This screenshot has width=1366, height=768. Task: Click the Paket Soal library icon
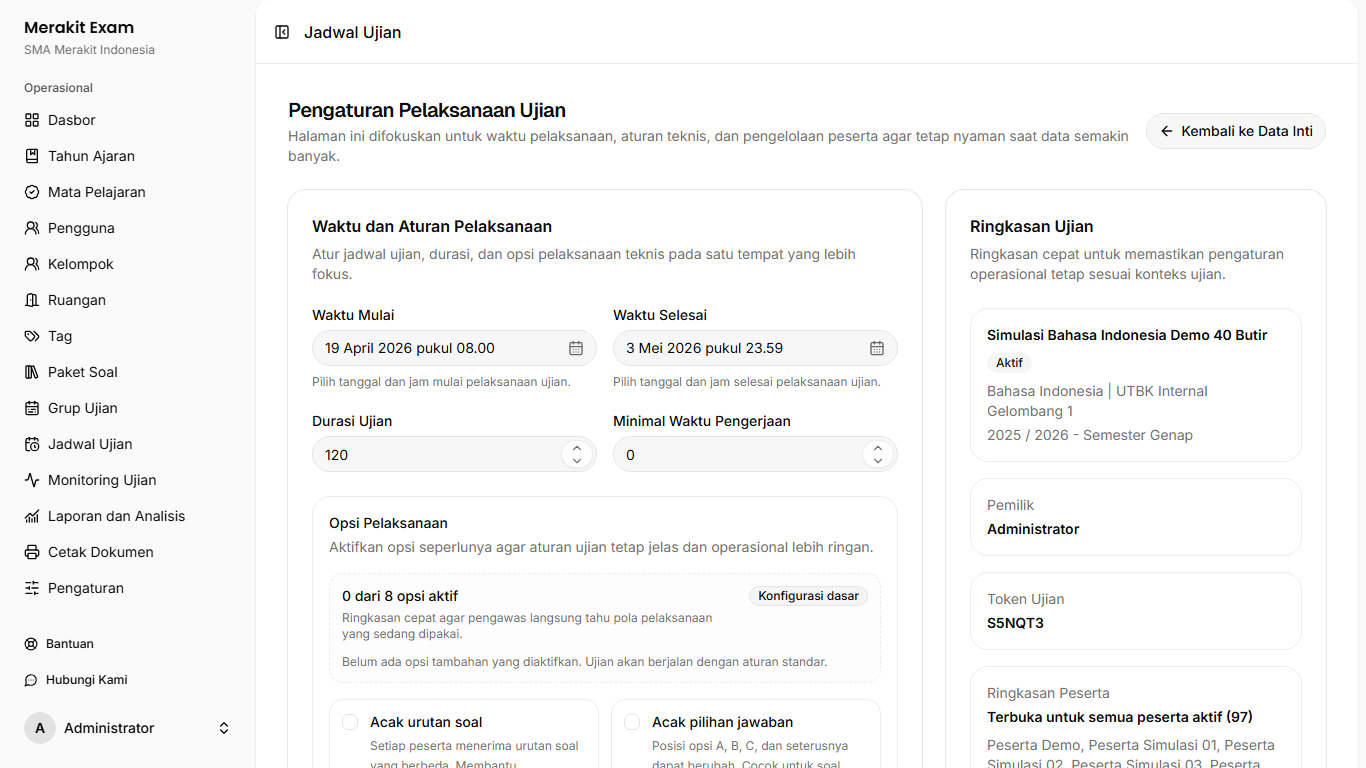32,372
